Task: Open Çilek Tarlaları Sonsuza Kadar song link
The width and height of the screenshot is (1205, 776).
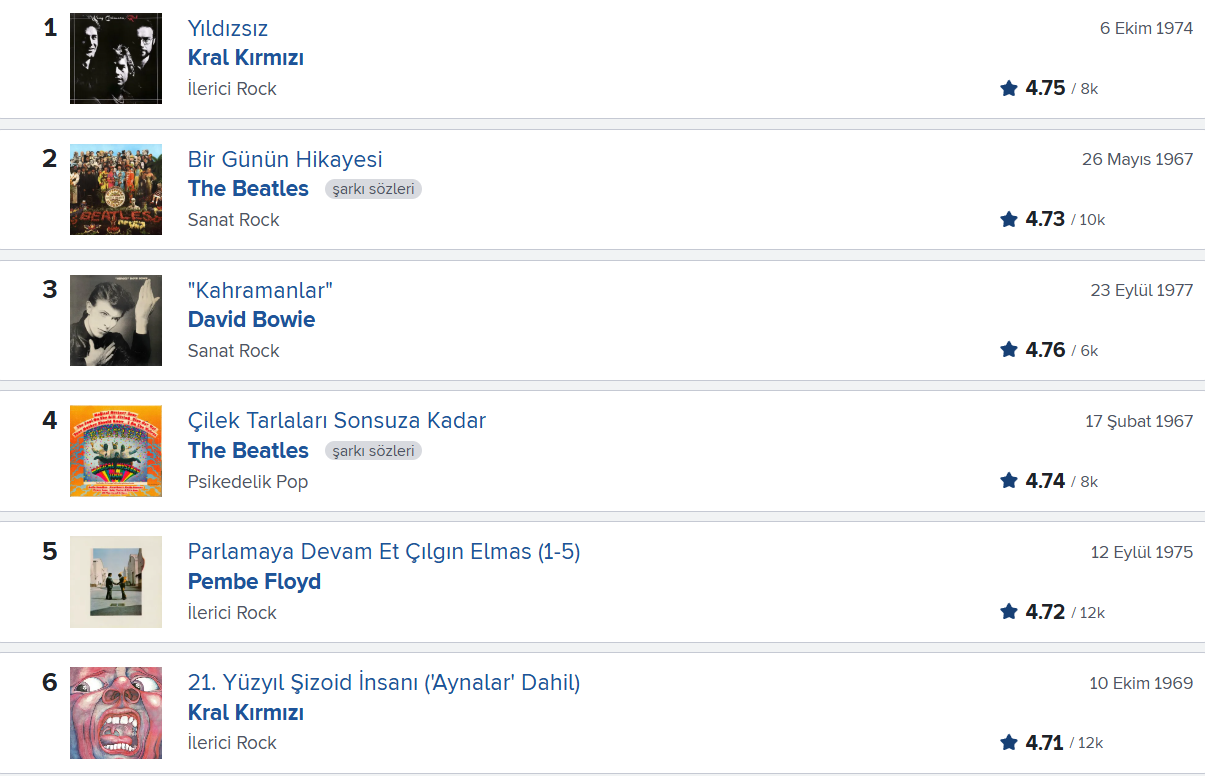Action: [337, 421]
